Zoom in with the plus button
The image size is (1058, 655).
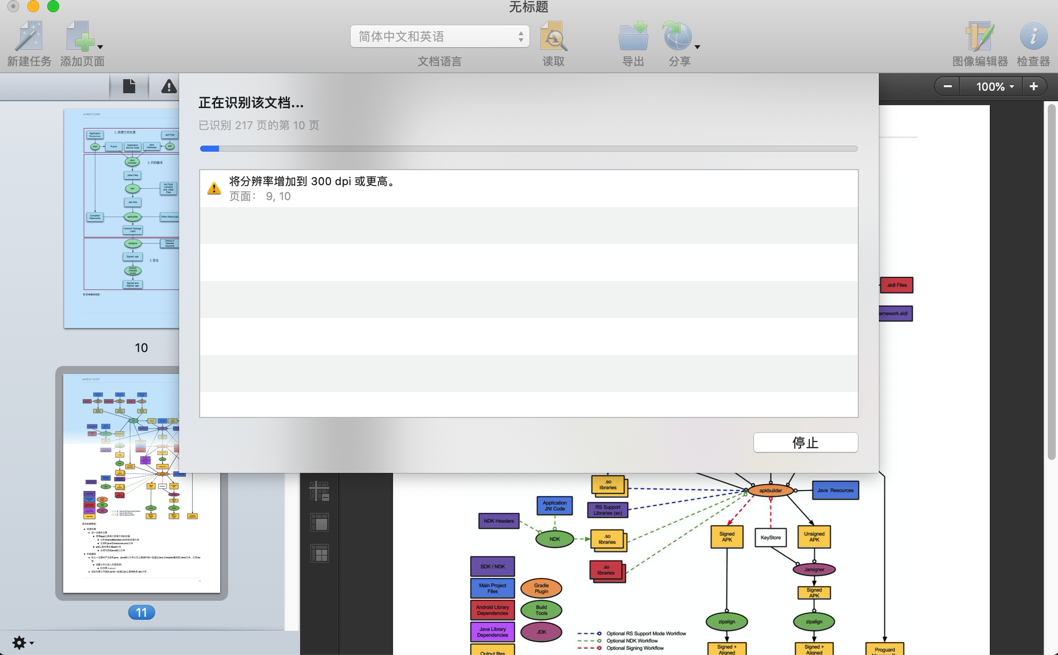(1034, 86)
